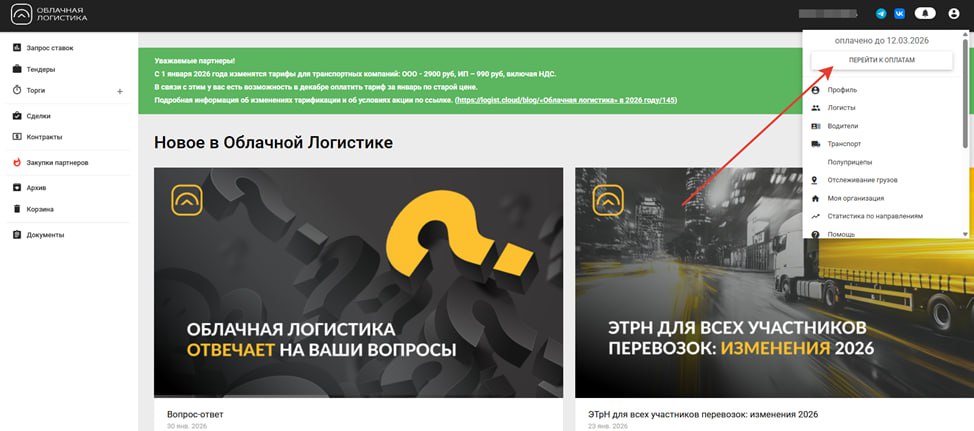Image resolution: width=974 pixels, height=431 pixels.
Task: Open Документы in the left sidebar
Action: point(46,235)
